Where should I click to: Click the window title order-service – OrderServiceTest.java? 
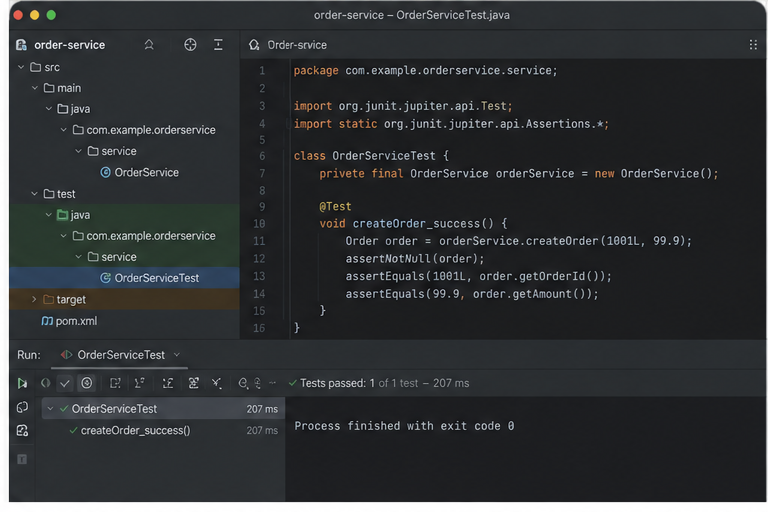coord(411,15)
